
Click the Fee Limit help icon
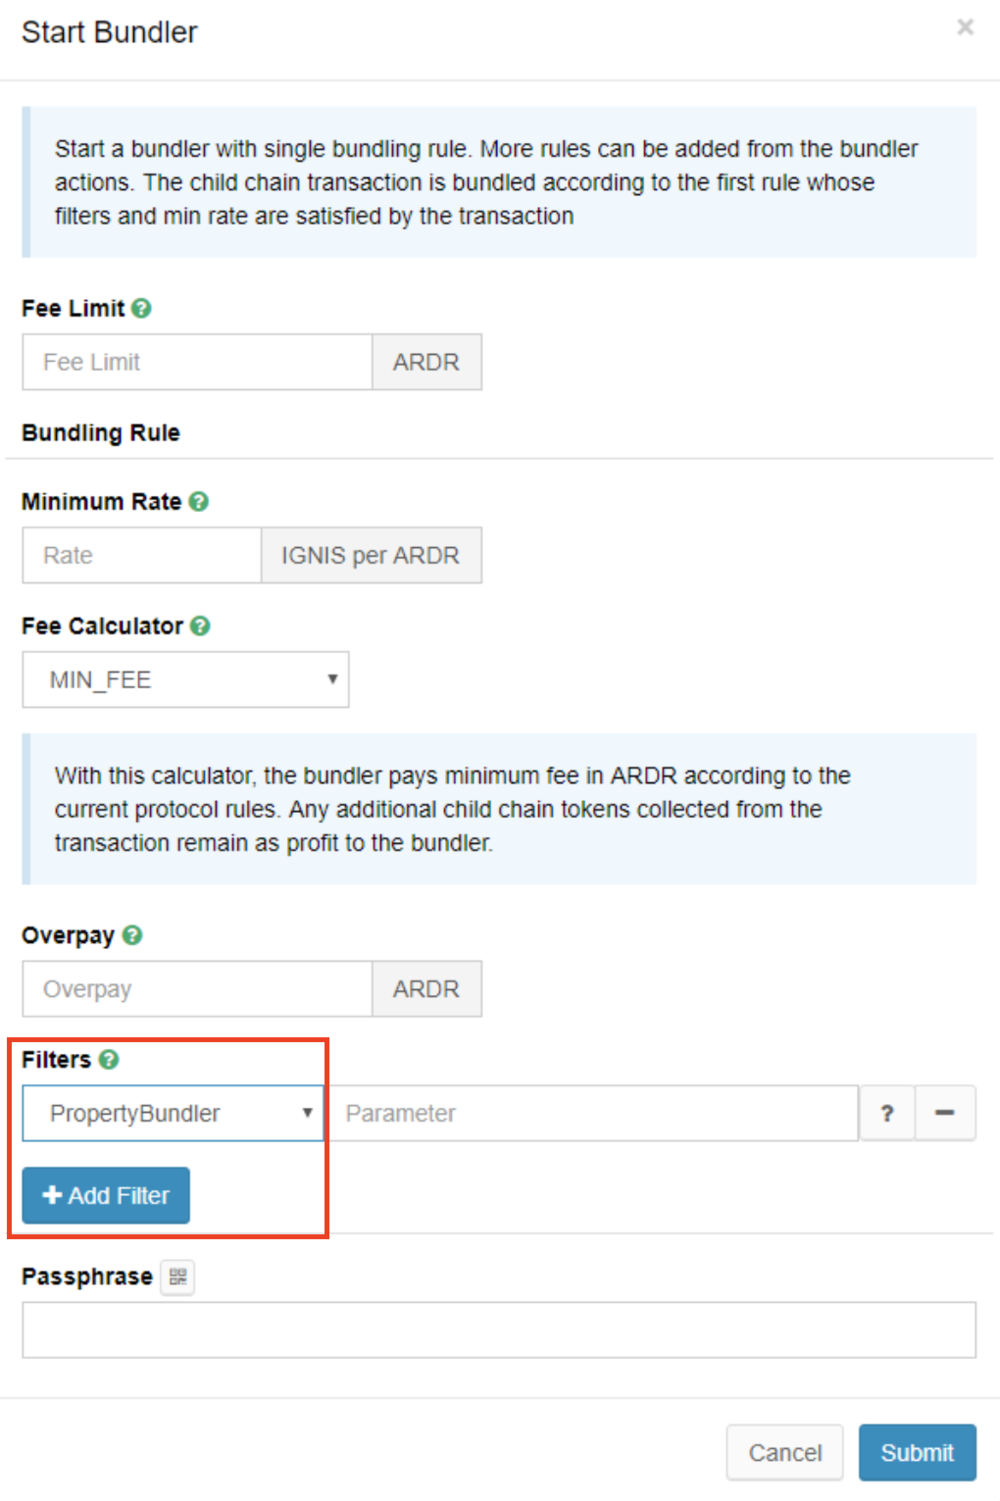[141, 309]
